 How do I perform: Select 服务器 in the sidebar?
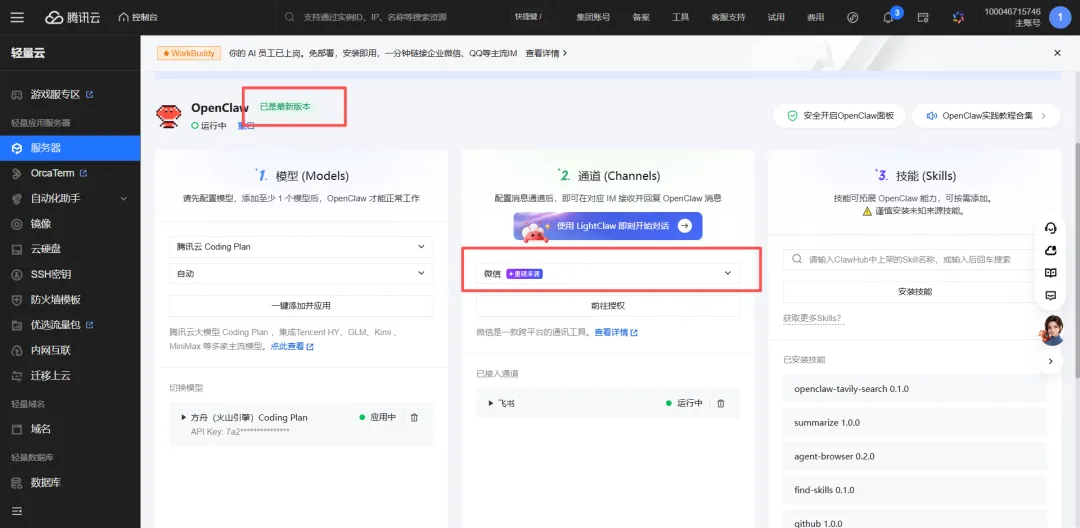tap(70, 147)
